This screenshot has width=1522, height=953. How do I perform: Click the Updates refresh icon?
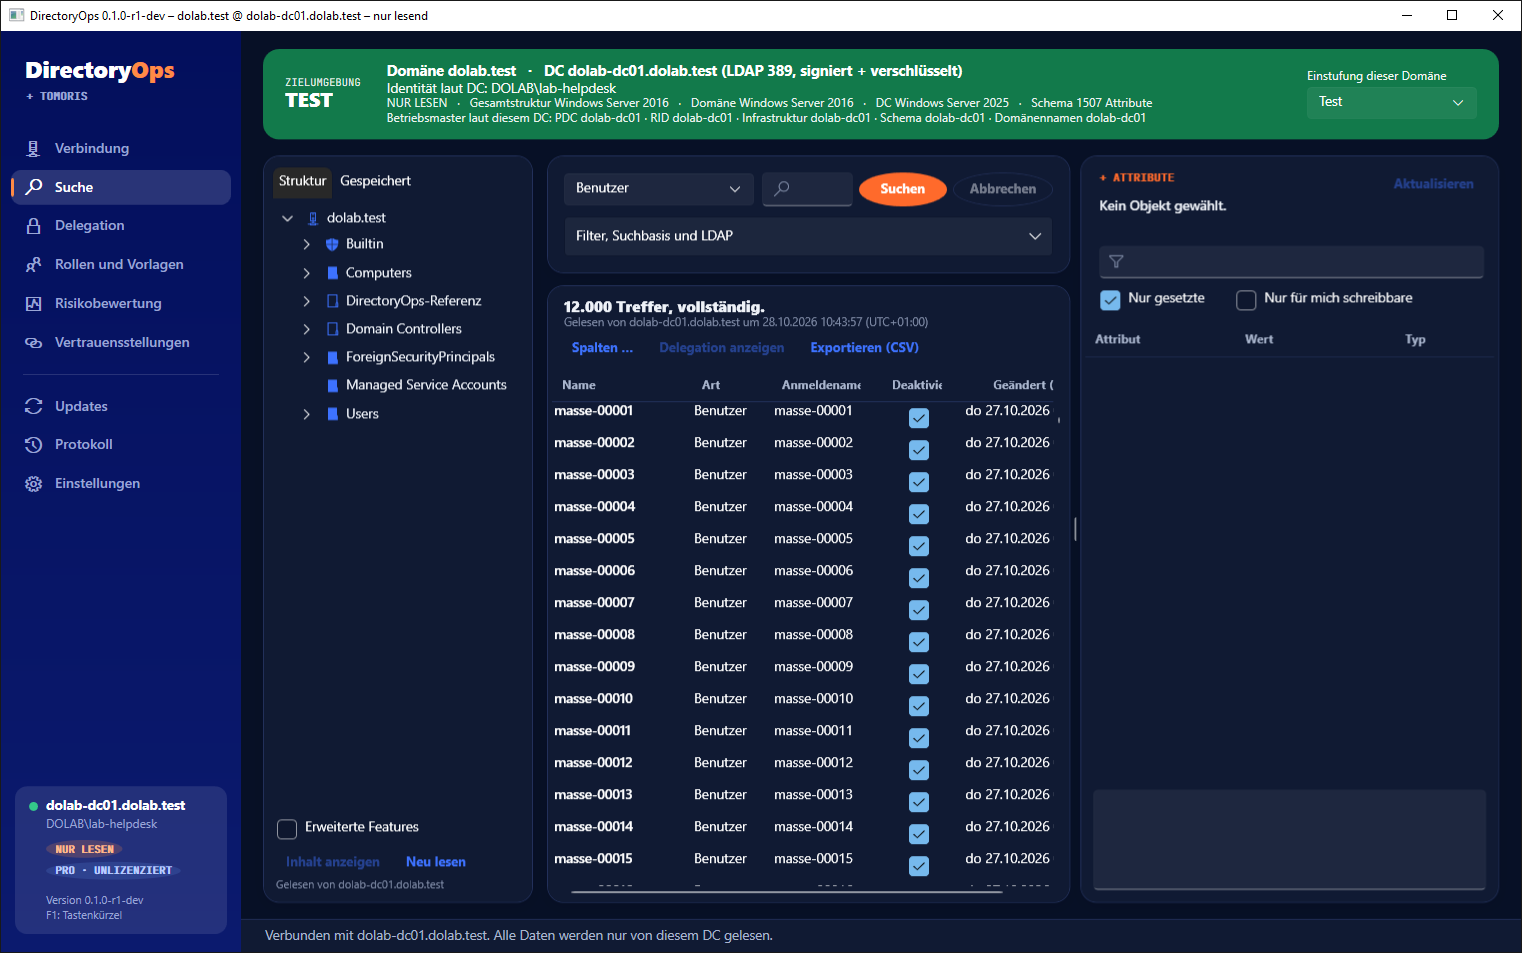click(x=34, y=406)
